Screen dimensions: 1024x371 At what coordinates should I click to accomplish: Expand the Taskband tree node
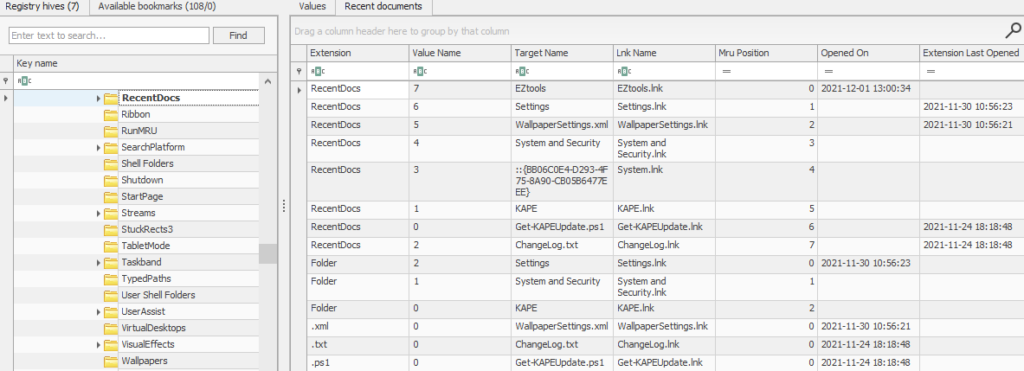pyautogui.click(x=99, y=263)
